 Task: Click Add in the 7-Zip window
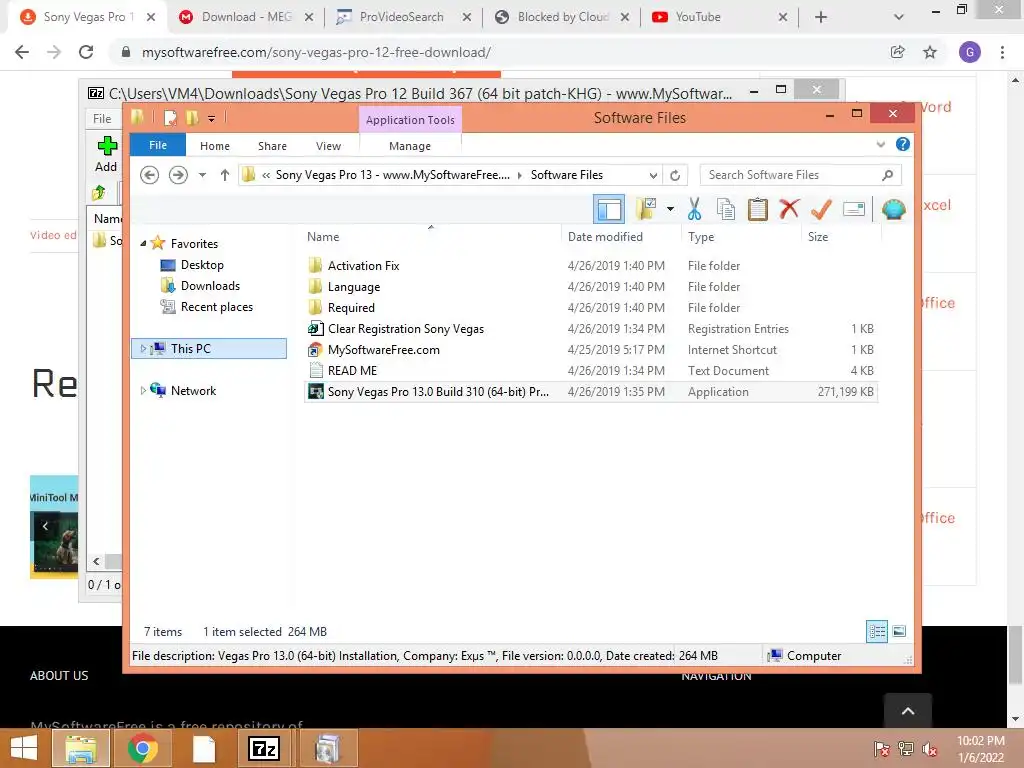tap(106, 155)
